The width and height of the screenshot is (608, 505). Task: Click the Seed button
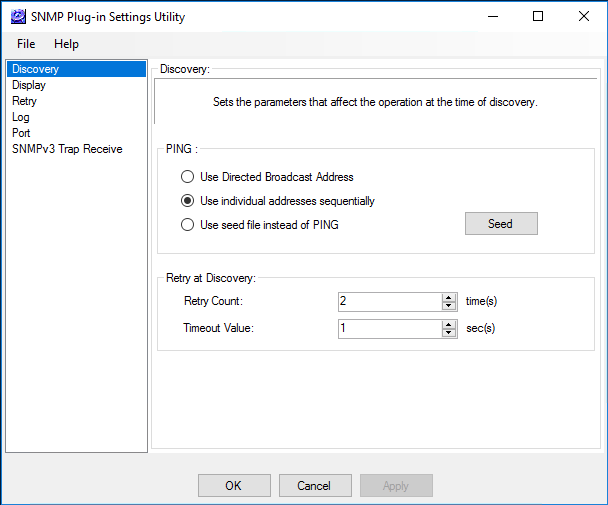(x=501, y=224)
